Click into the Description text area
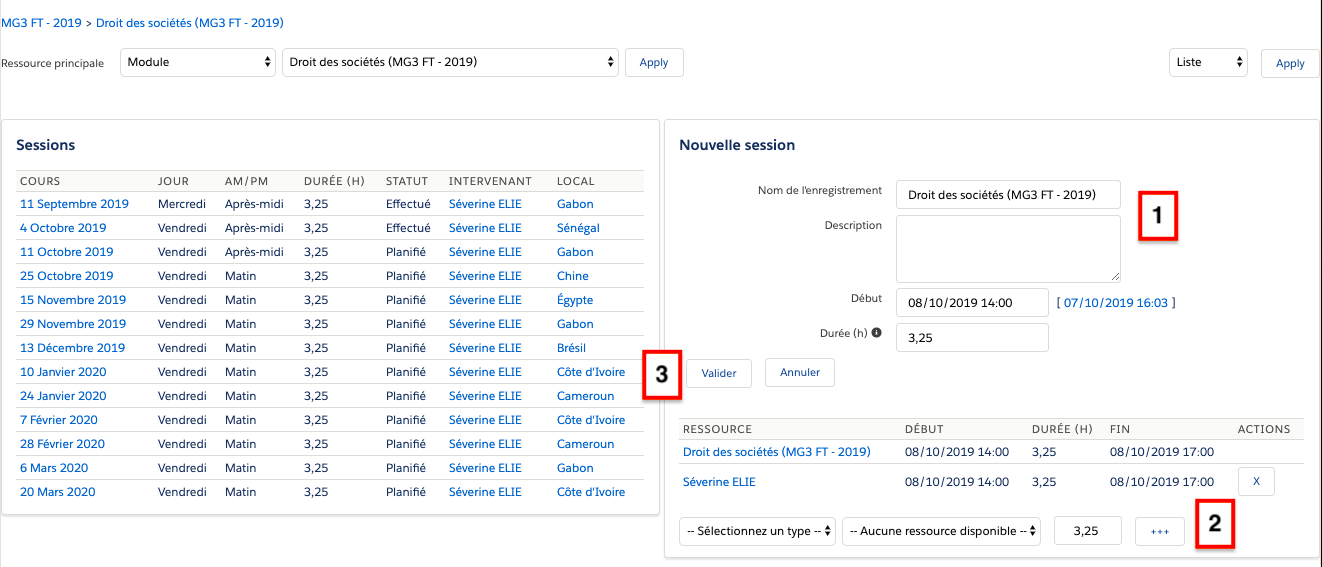The image size is (1322, 567). (1007, 249)
